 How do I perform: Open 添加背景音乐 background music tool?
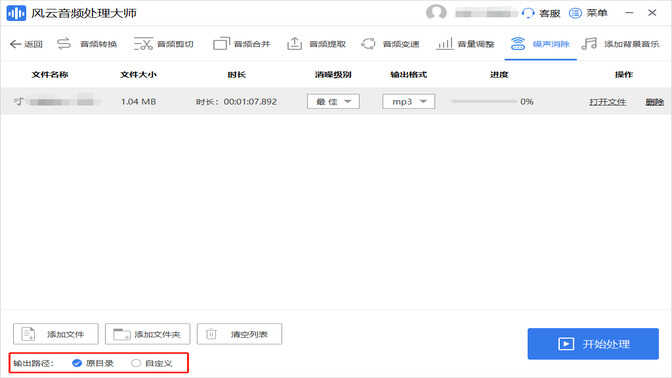620,44
